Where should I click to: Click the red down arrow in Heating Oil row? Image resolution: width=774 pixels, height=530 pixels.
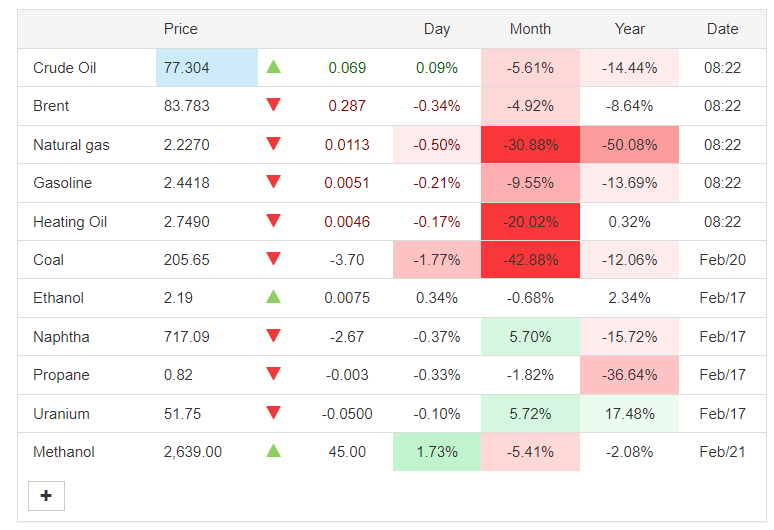(273, 221)
